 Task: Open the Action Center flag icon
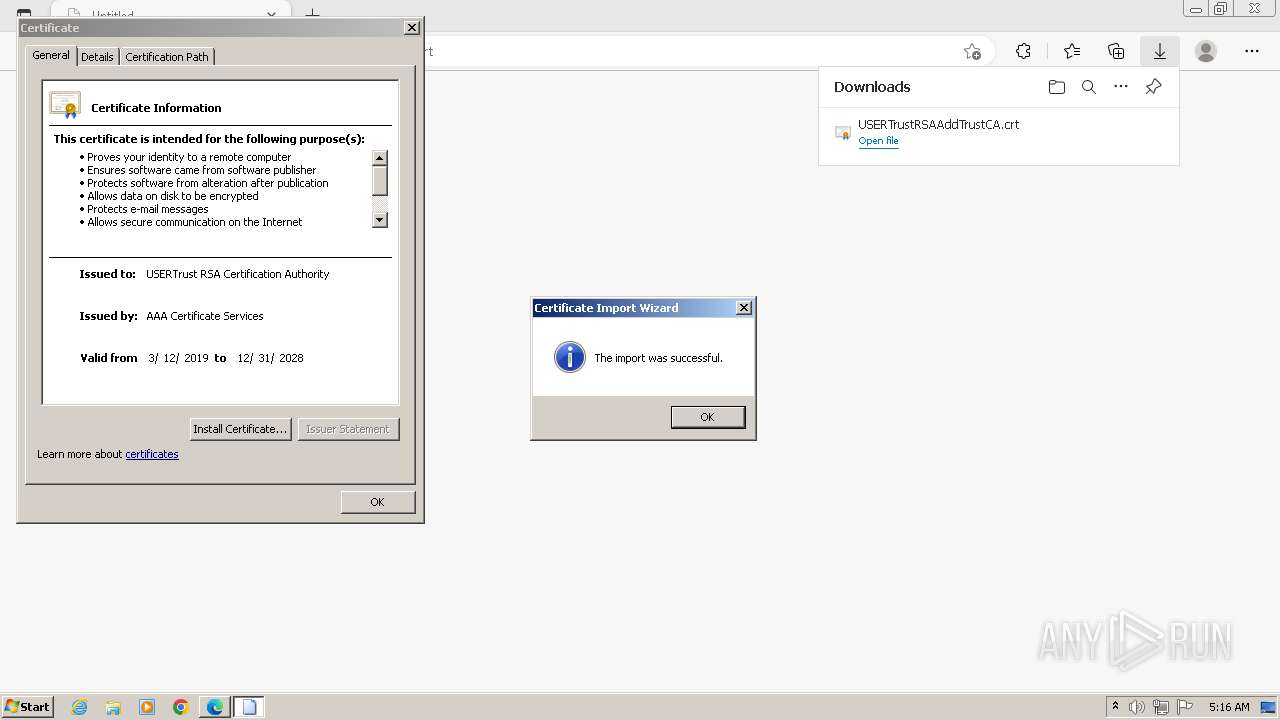[1185, 707]
